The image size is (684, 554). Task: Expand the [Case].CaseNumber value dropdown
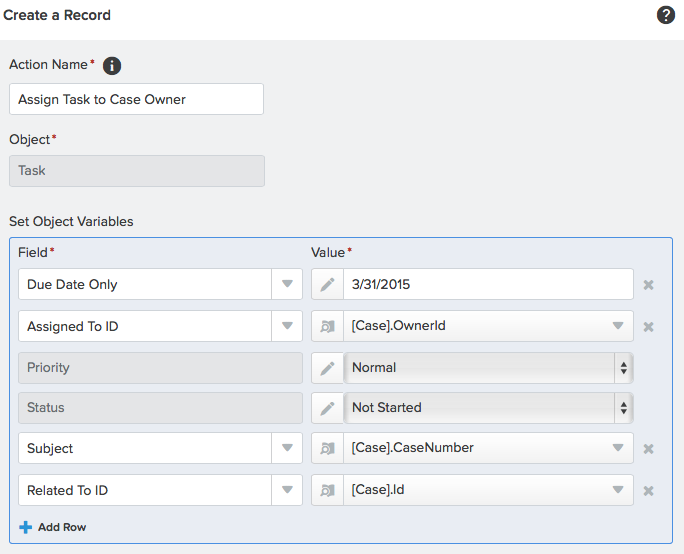[x=618, y=448]
